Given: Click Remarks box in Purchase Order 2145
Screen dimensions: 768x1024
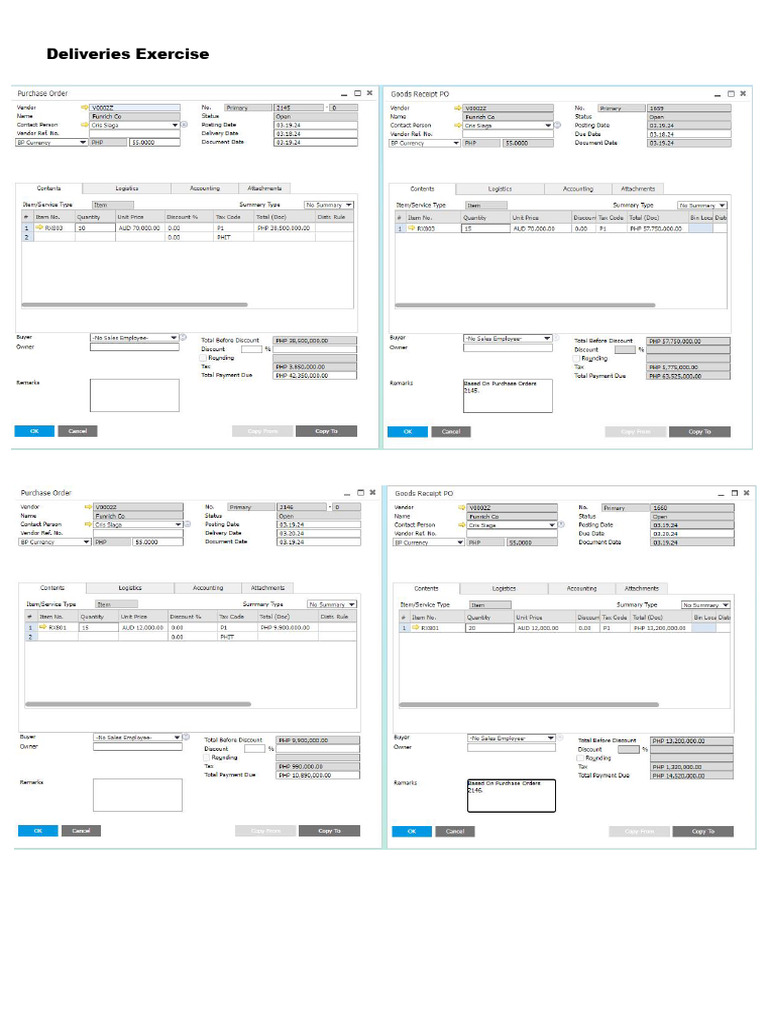Looking at the screenshot, I should (x=135, y=395).
